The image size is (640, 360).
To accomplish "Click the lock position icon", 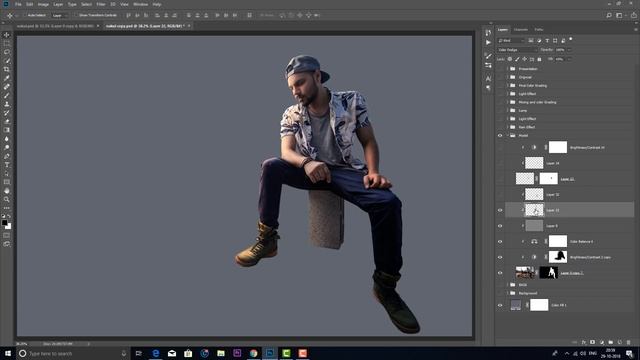I will click(x=524, y=59).
